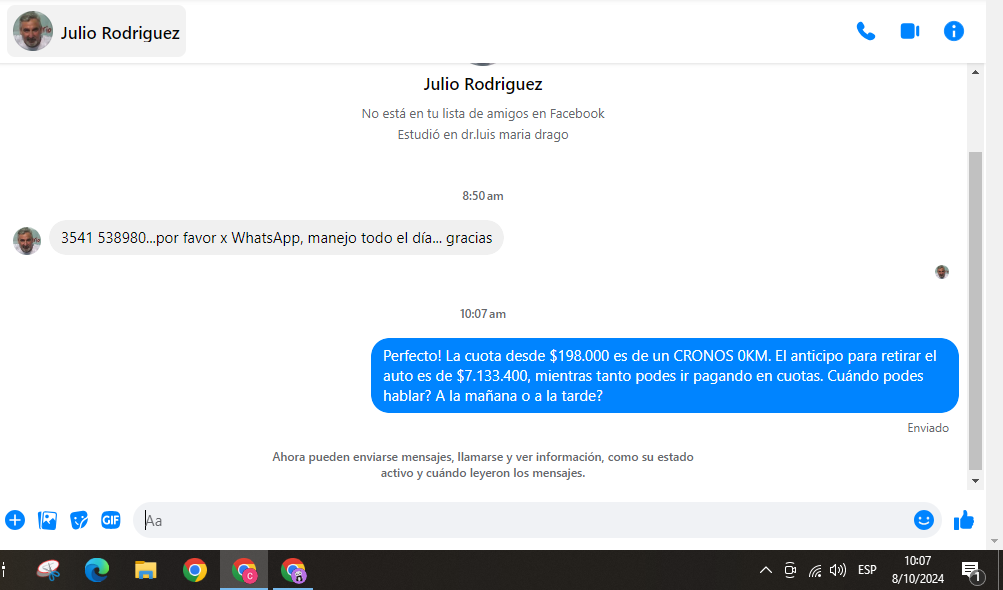The image size is (1003, 590).
Task: Open Julio Rodriguez header profile button
Action: (97, 31)
